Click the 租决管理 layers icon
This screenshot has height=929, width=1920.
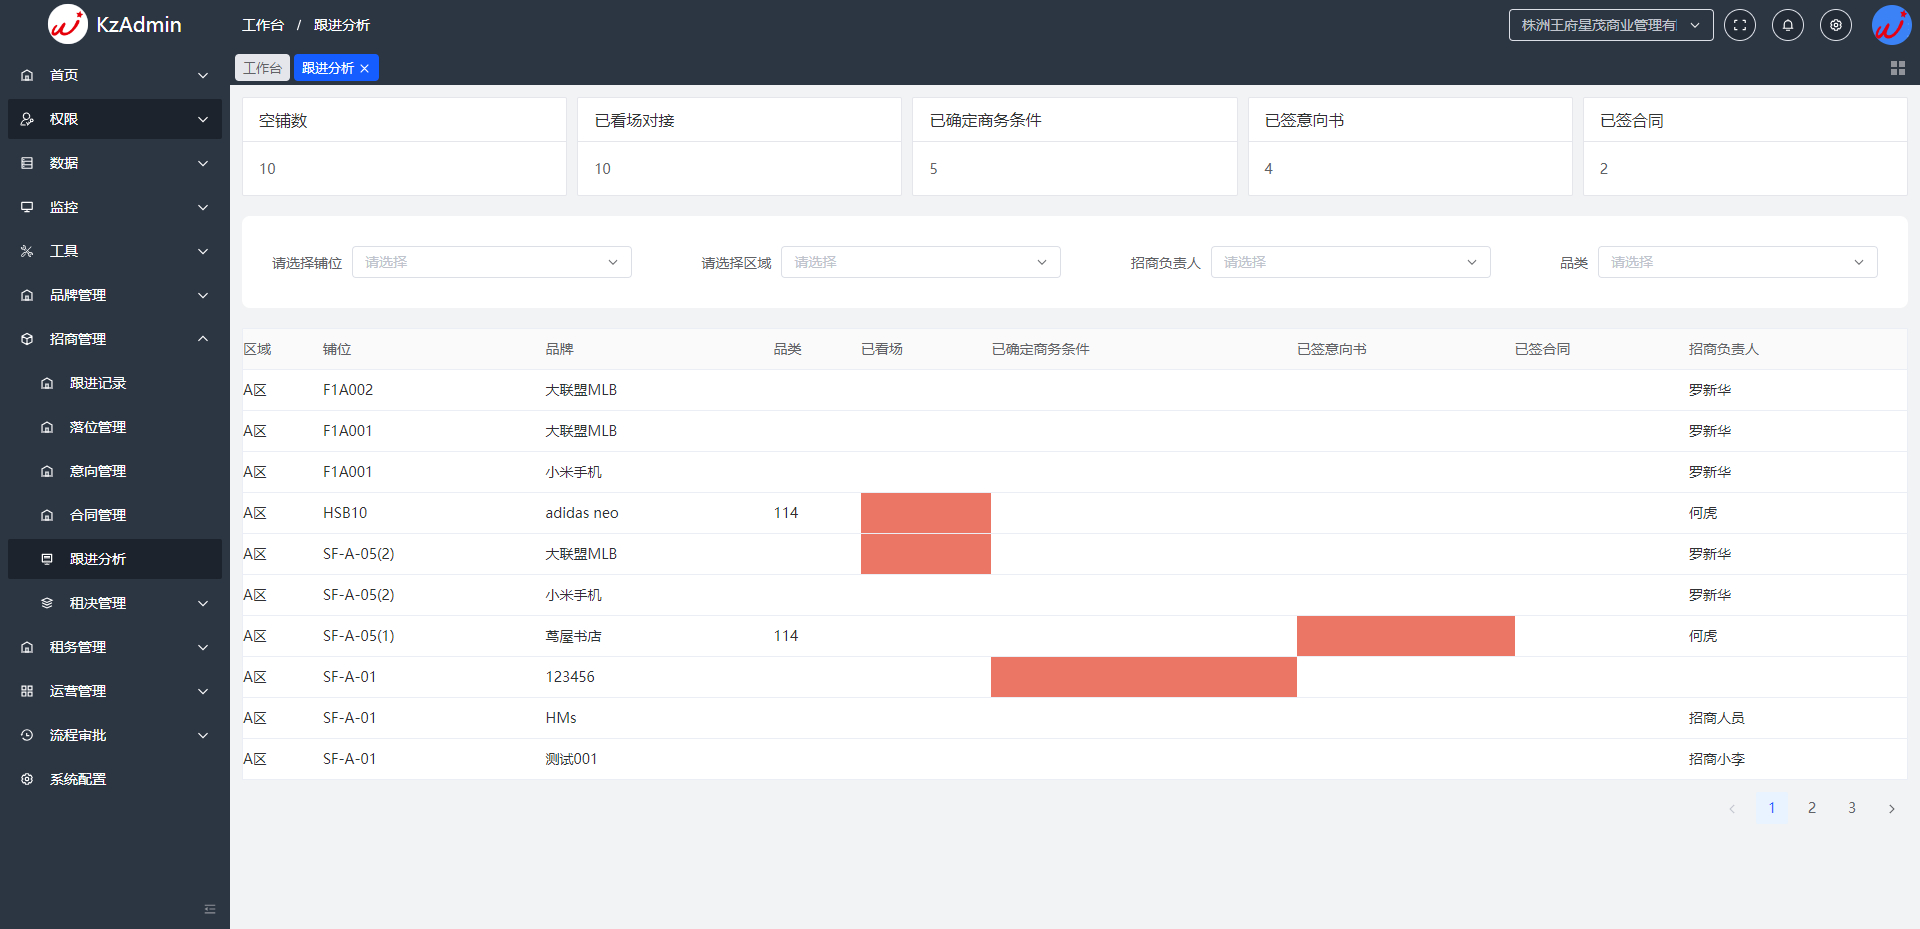47,603
